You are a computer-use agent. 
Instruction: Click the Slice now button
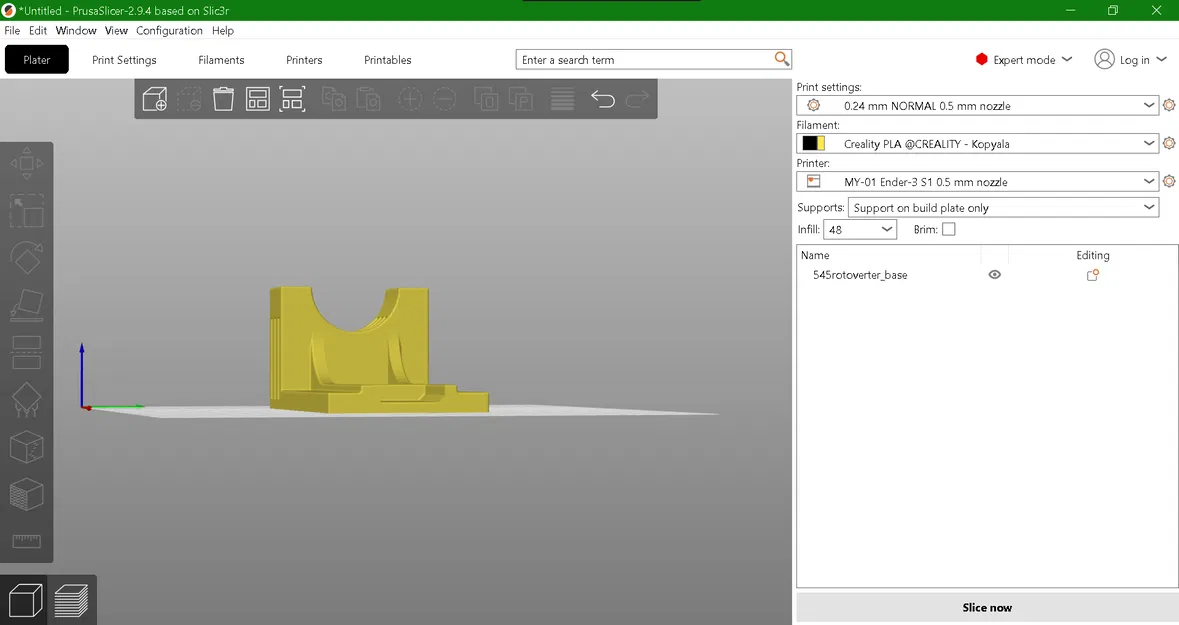[x=987, y=608]
